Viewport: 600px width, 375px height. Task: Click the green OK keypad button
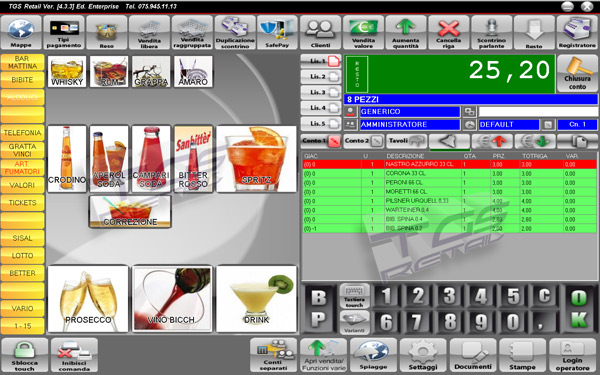click(579, 309)
